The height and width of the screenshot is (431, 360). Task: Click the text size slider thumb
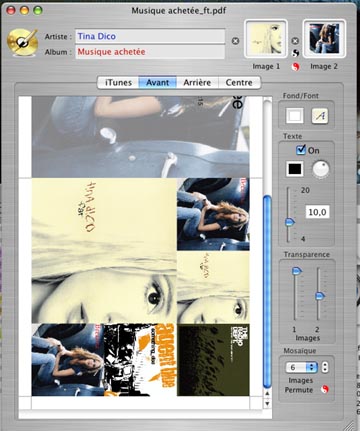click(x=290, y=222)
